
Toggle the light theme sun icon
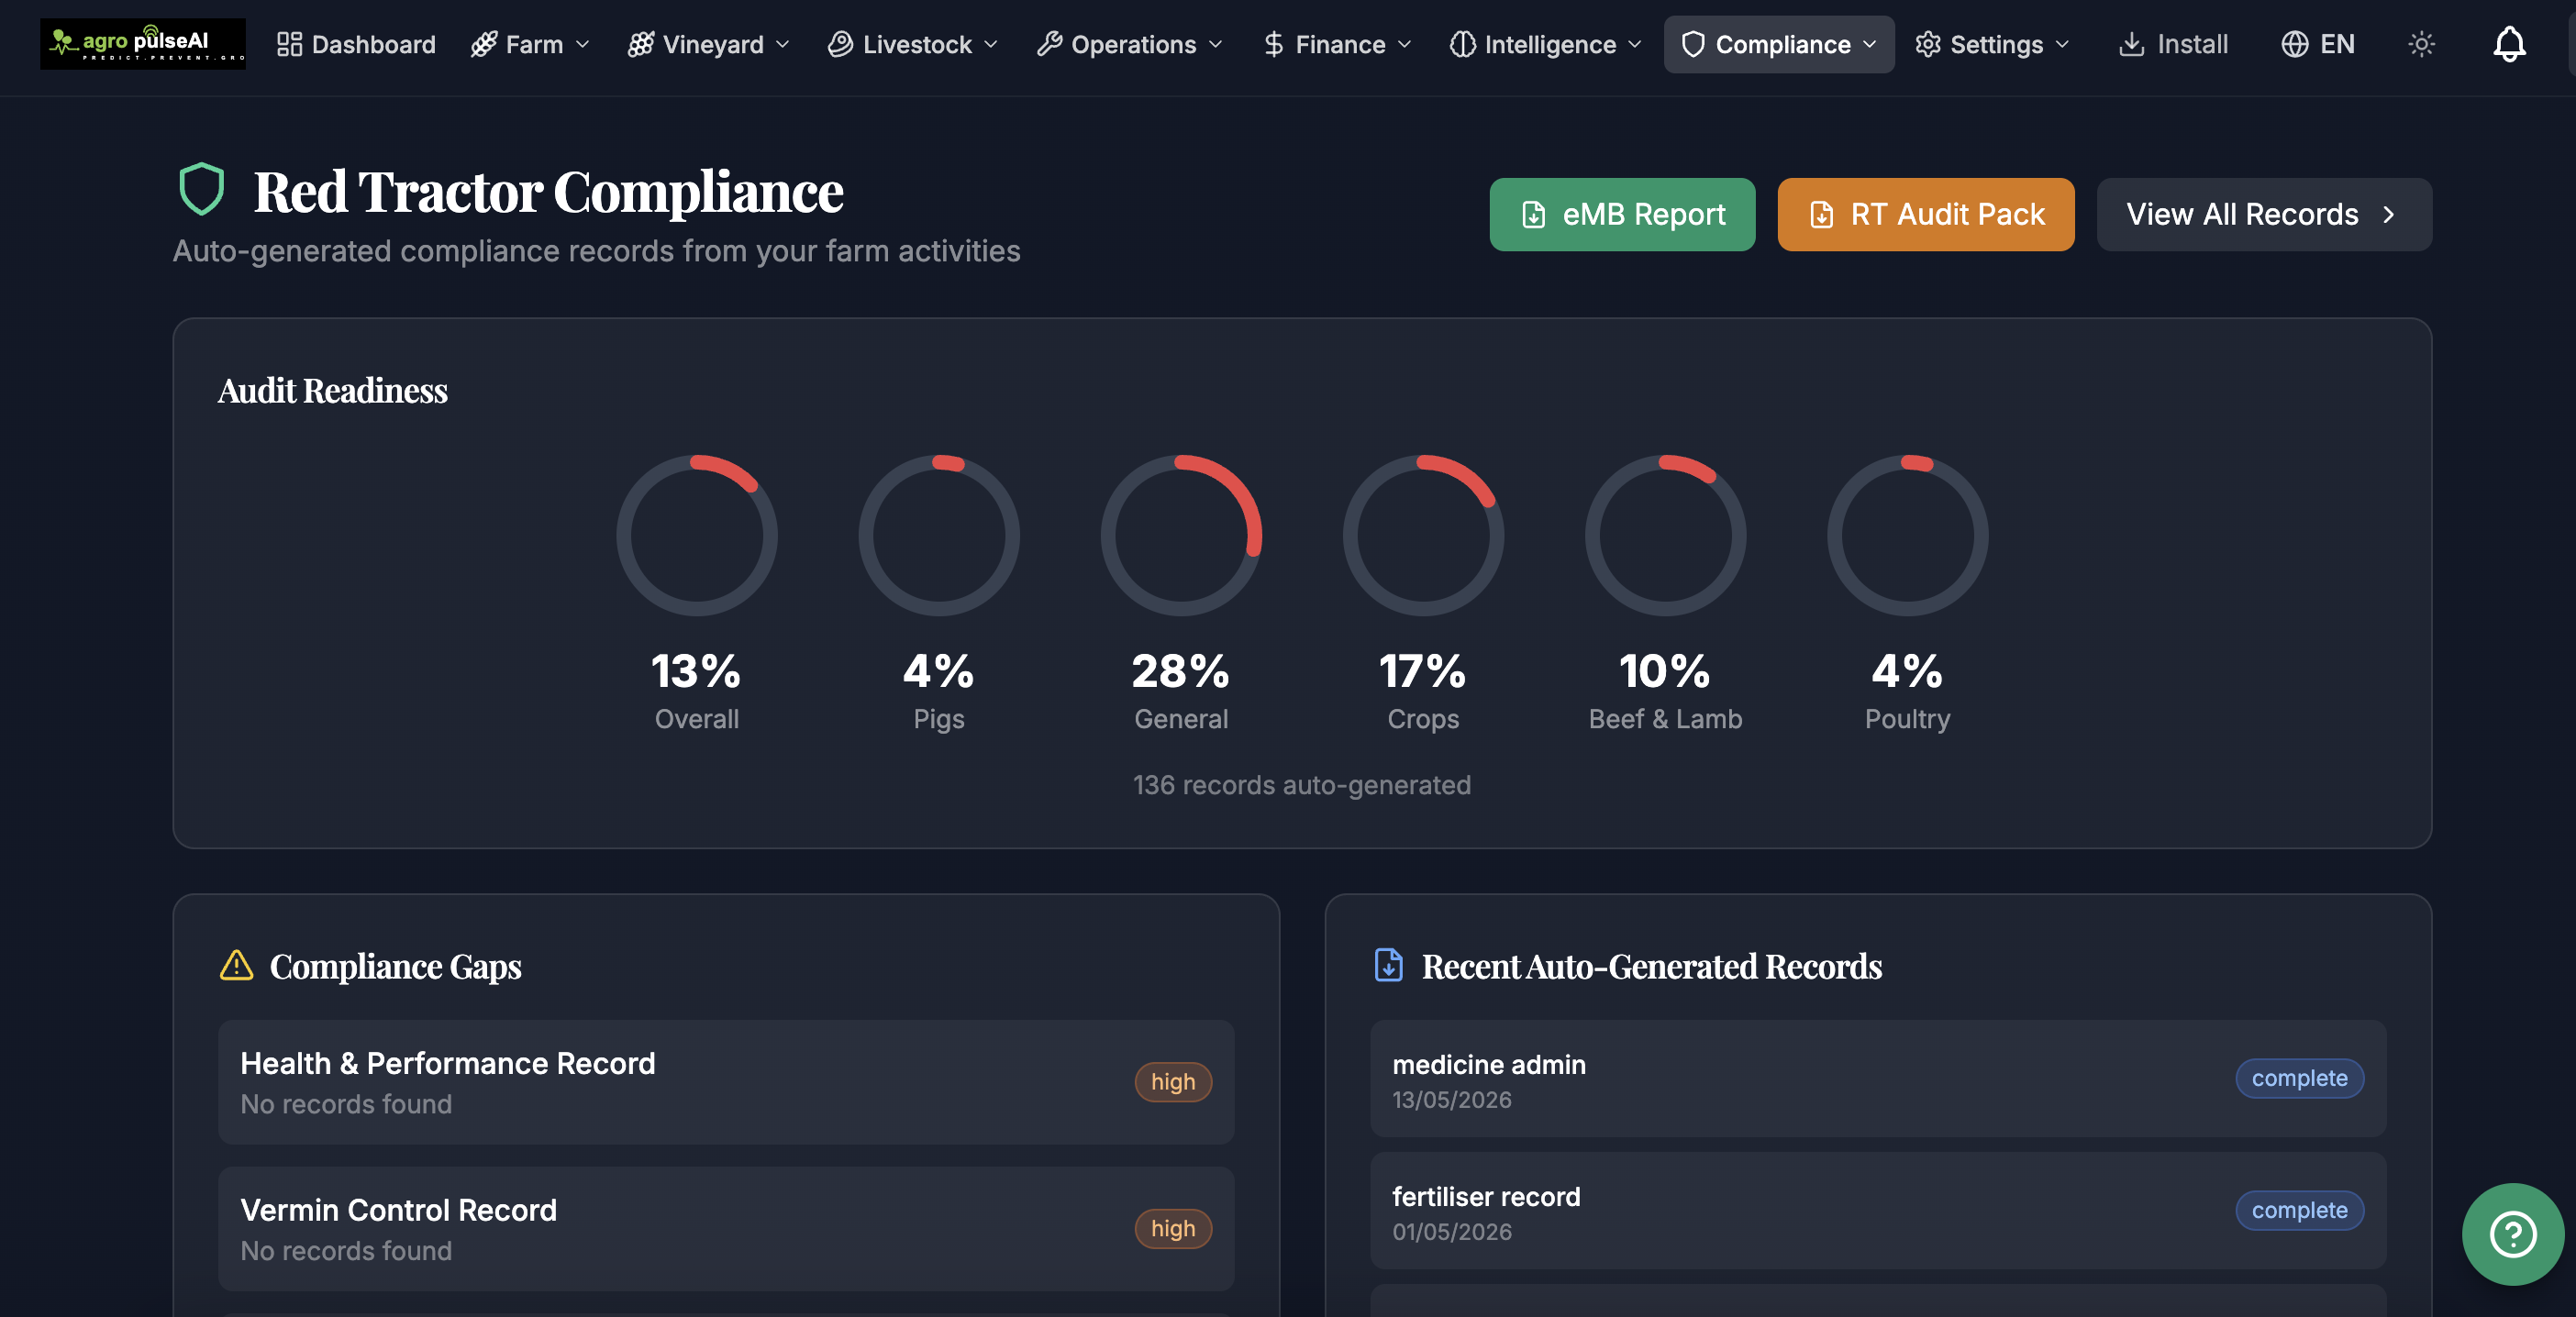(2421, 44)
